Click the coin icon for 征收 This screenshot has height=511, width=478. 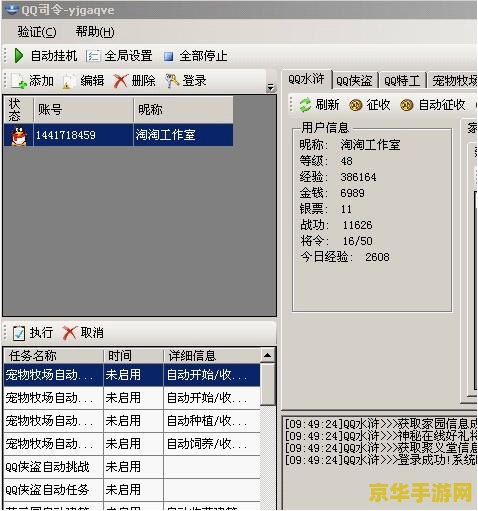[x=355, y=105]
